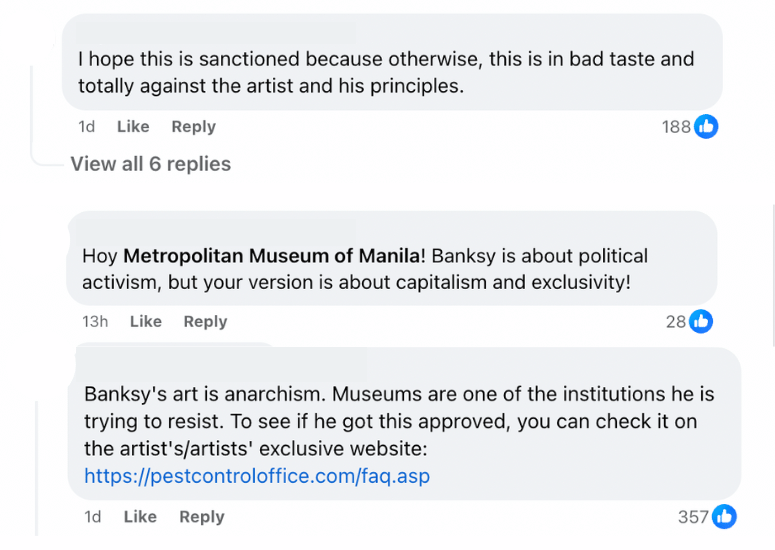Like the comment about Banksy's anarchism

pyautogui.click(x=140, y=516)
